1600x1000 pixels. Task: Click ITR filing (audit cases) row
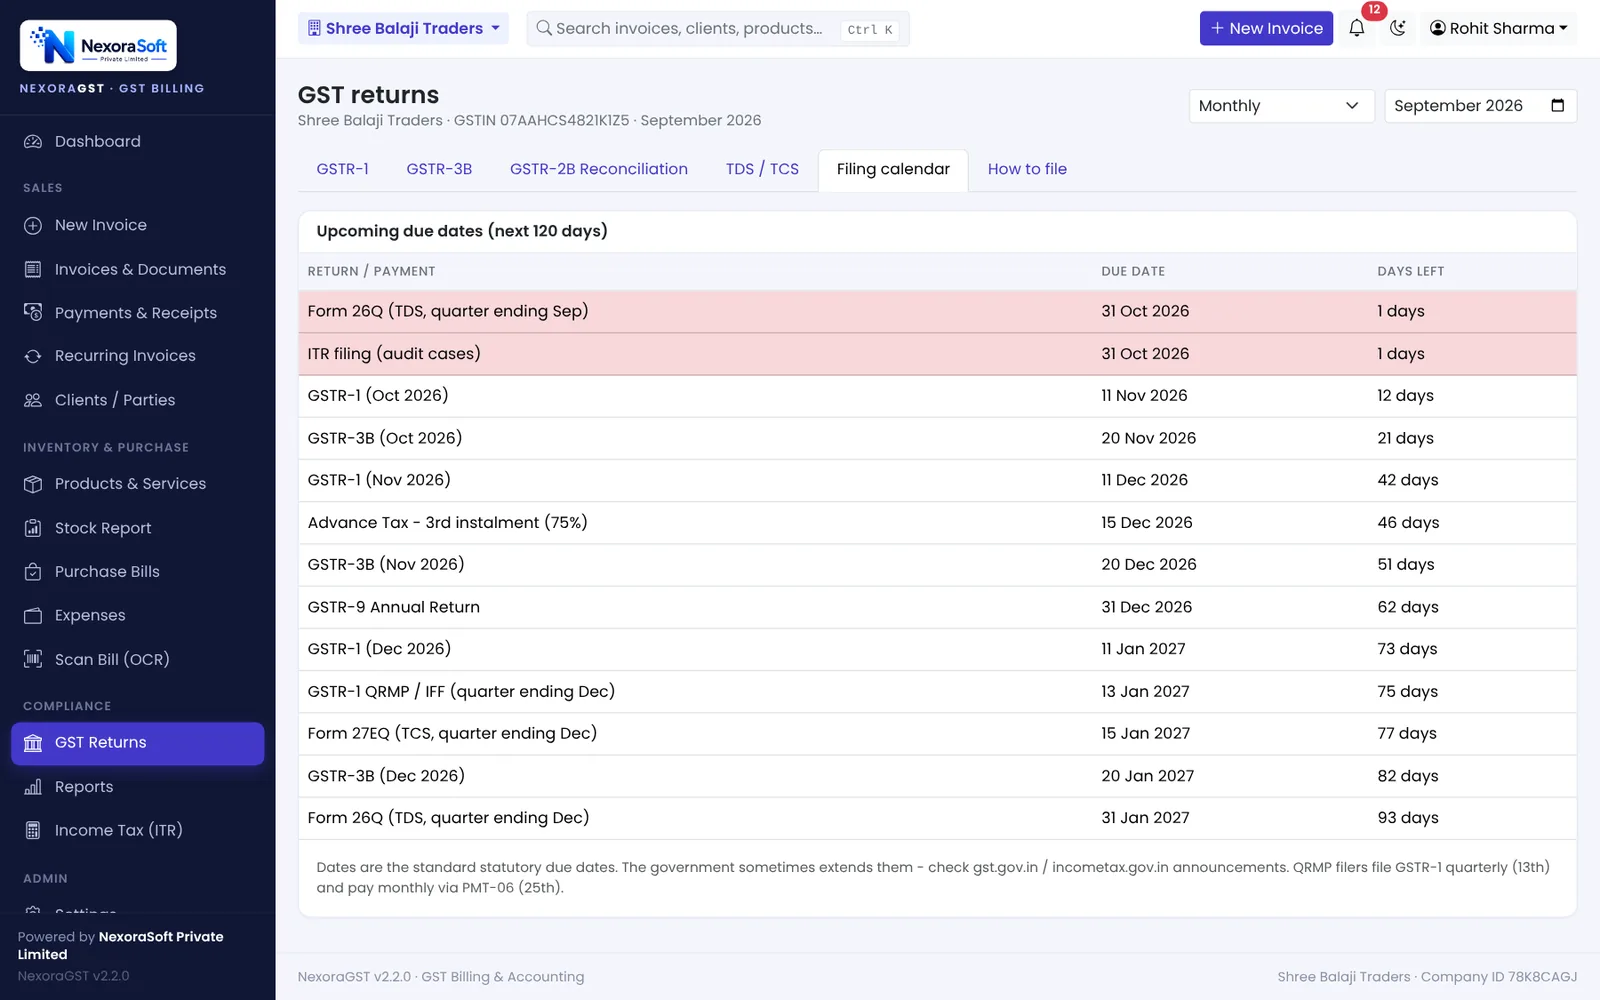(937, 354)
